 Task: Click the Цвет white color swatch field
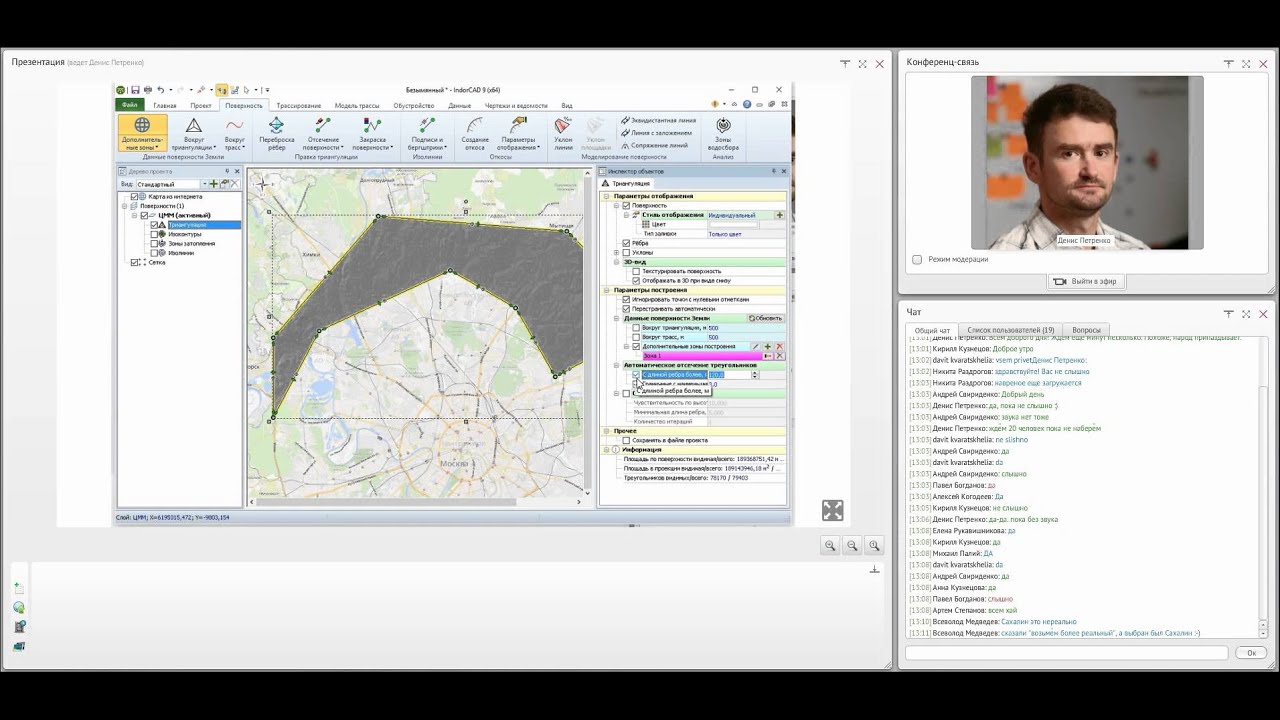[732, 225]
